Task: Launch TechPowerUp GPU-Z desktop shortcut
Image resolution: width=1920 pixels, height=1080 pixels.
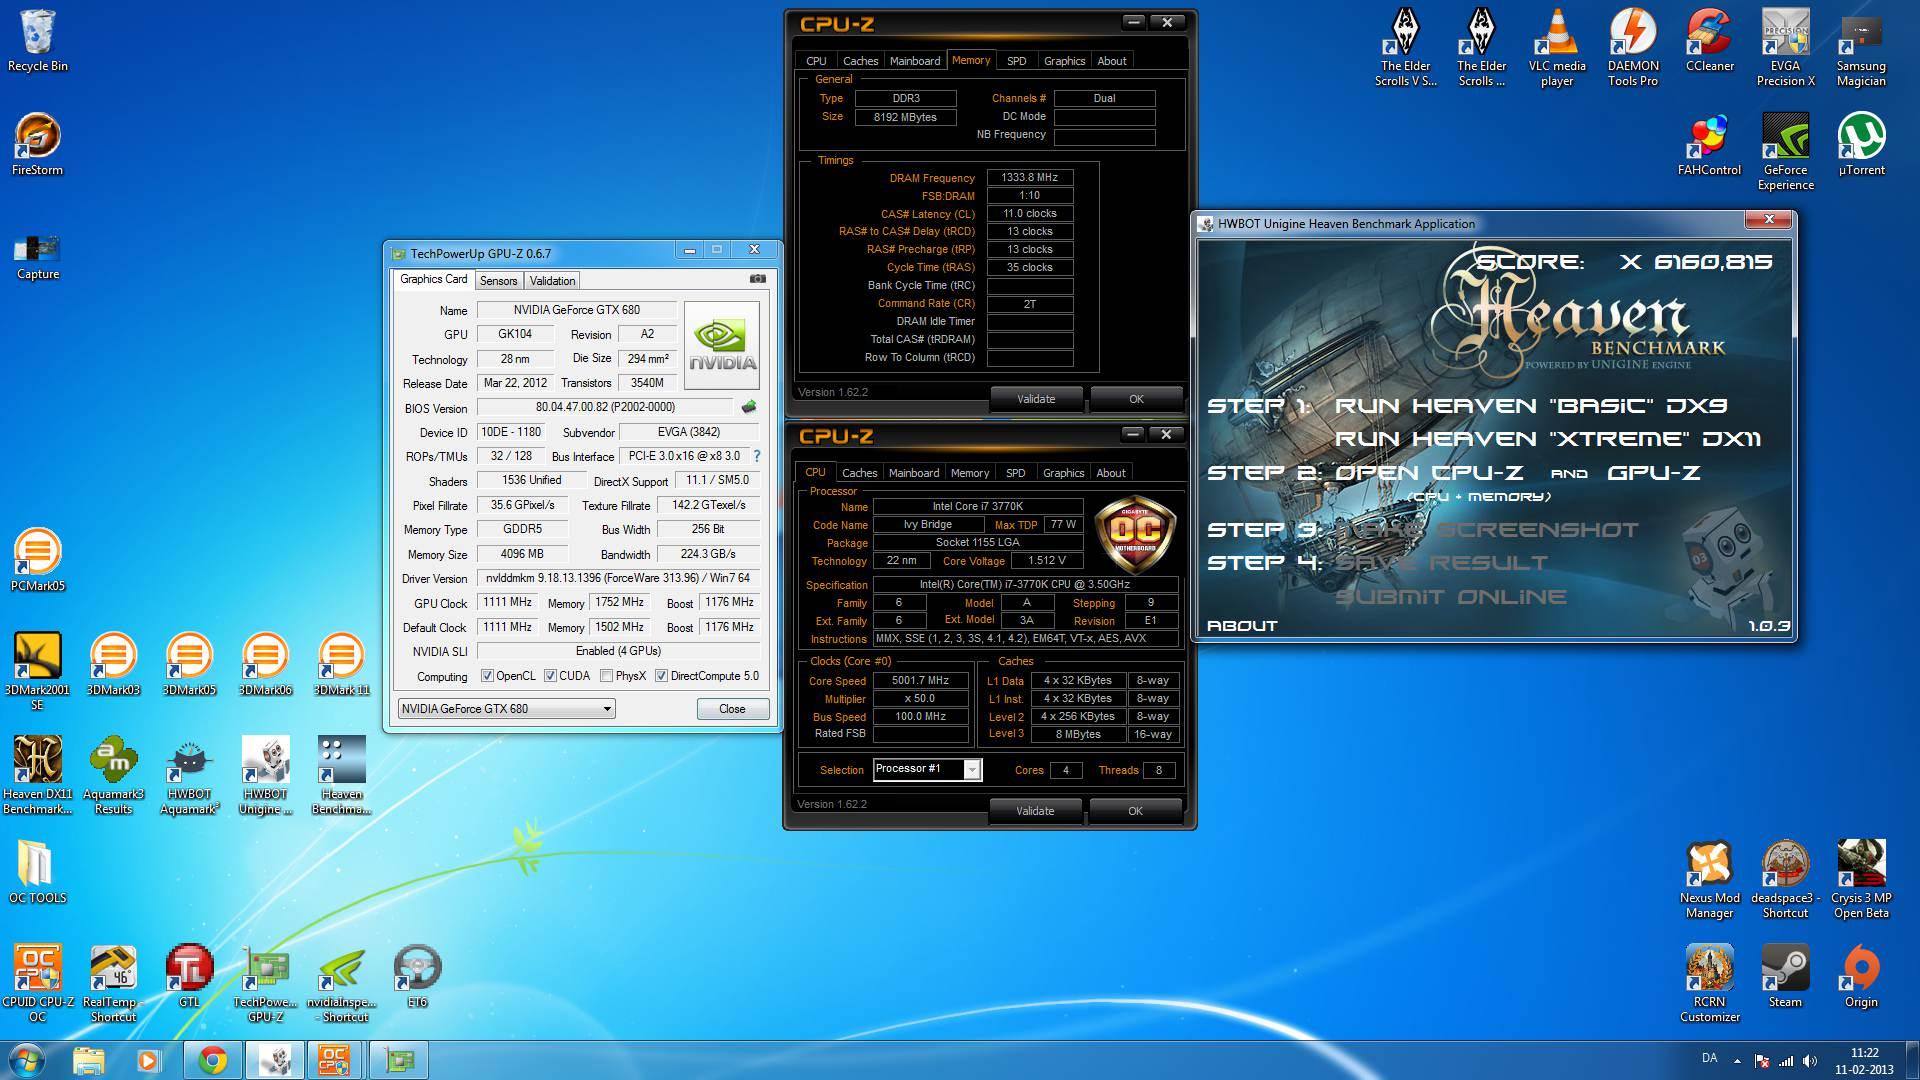Action: coord(265,983)
